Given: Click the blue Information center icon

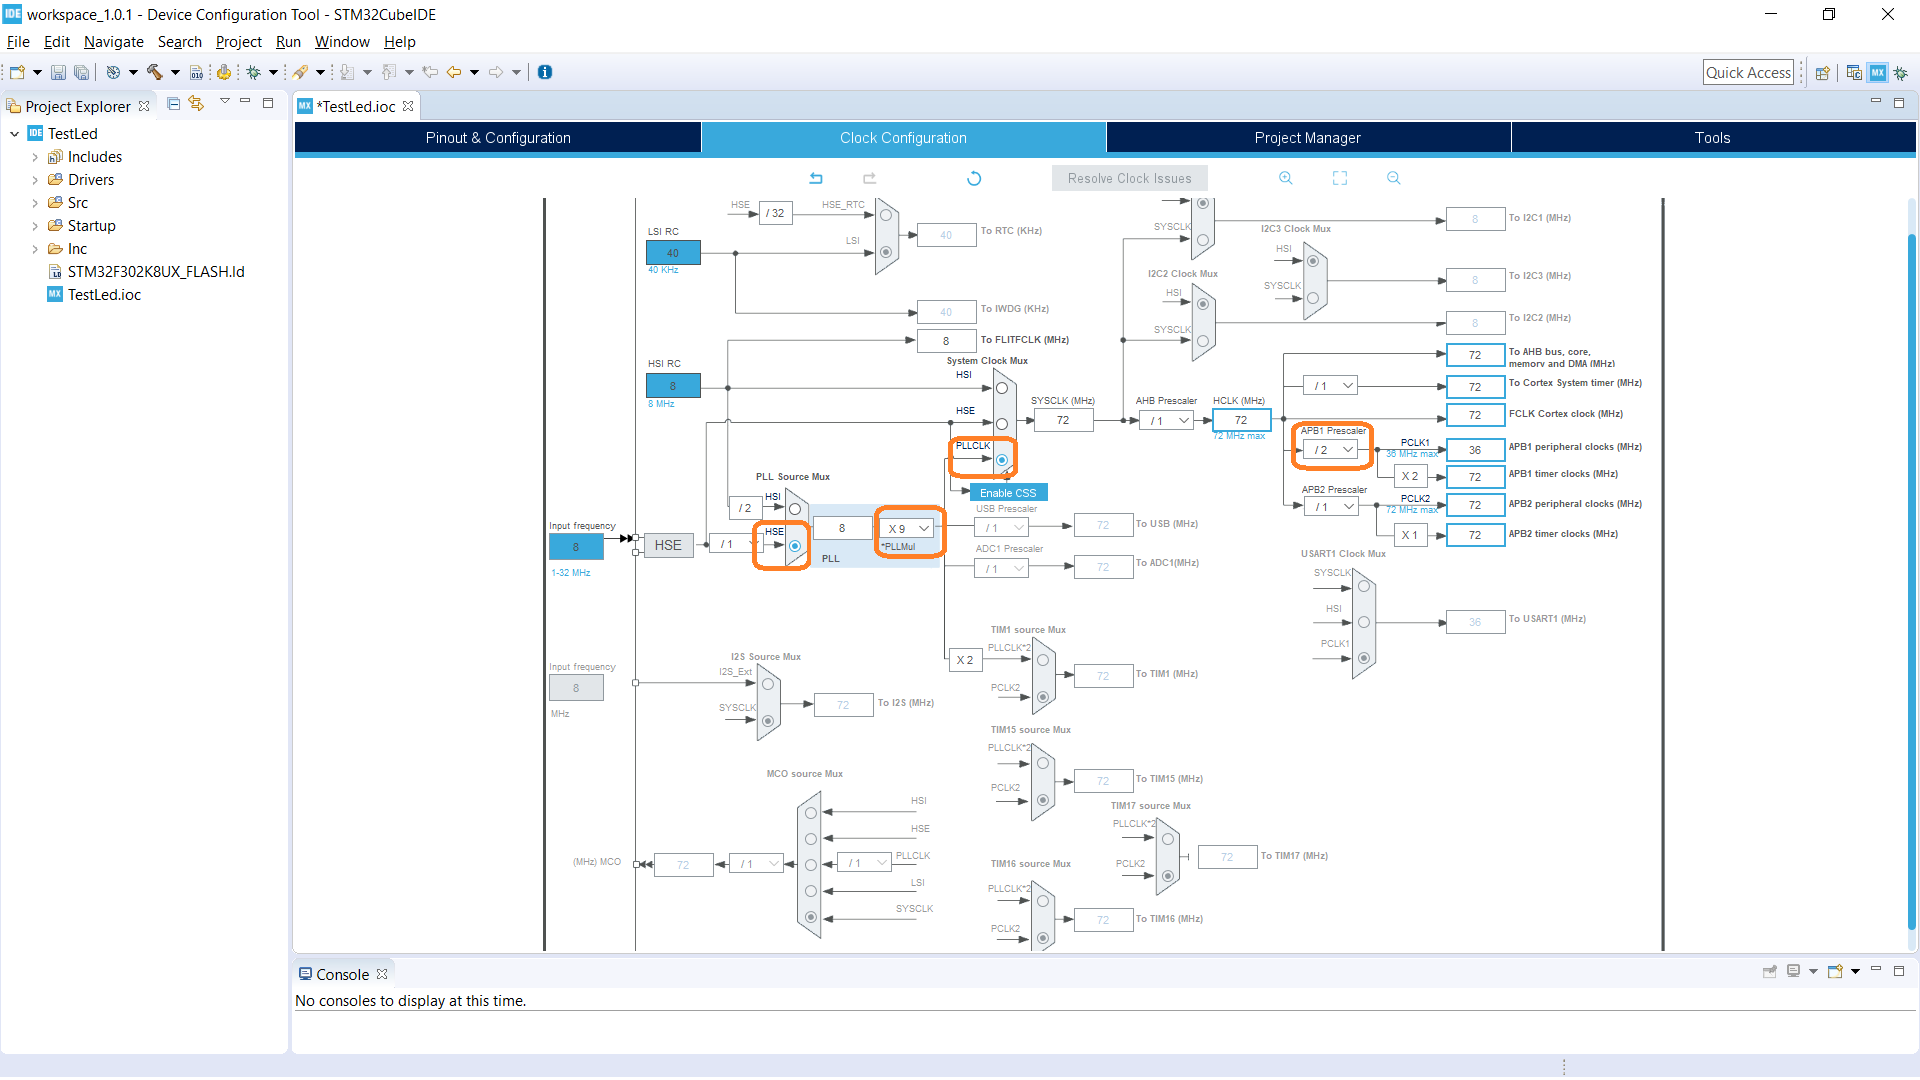Looking at the screenshot, I should point(545,72).
